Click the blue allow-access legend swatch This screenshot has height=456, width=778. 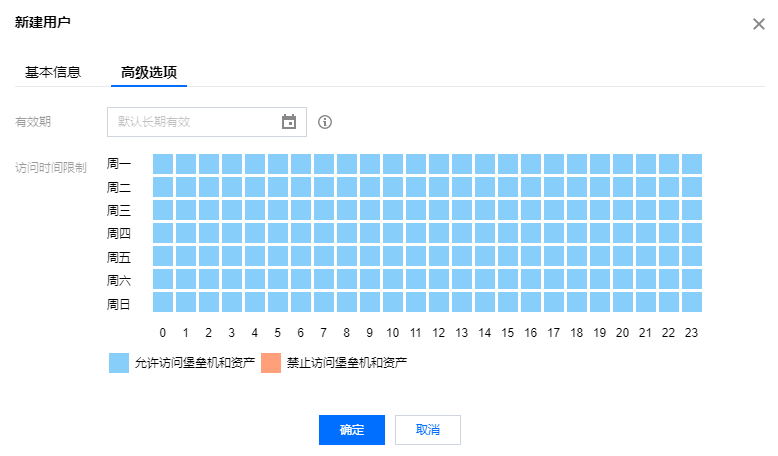pos(119,363)
